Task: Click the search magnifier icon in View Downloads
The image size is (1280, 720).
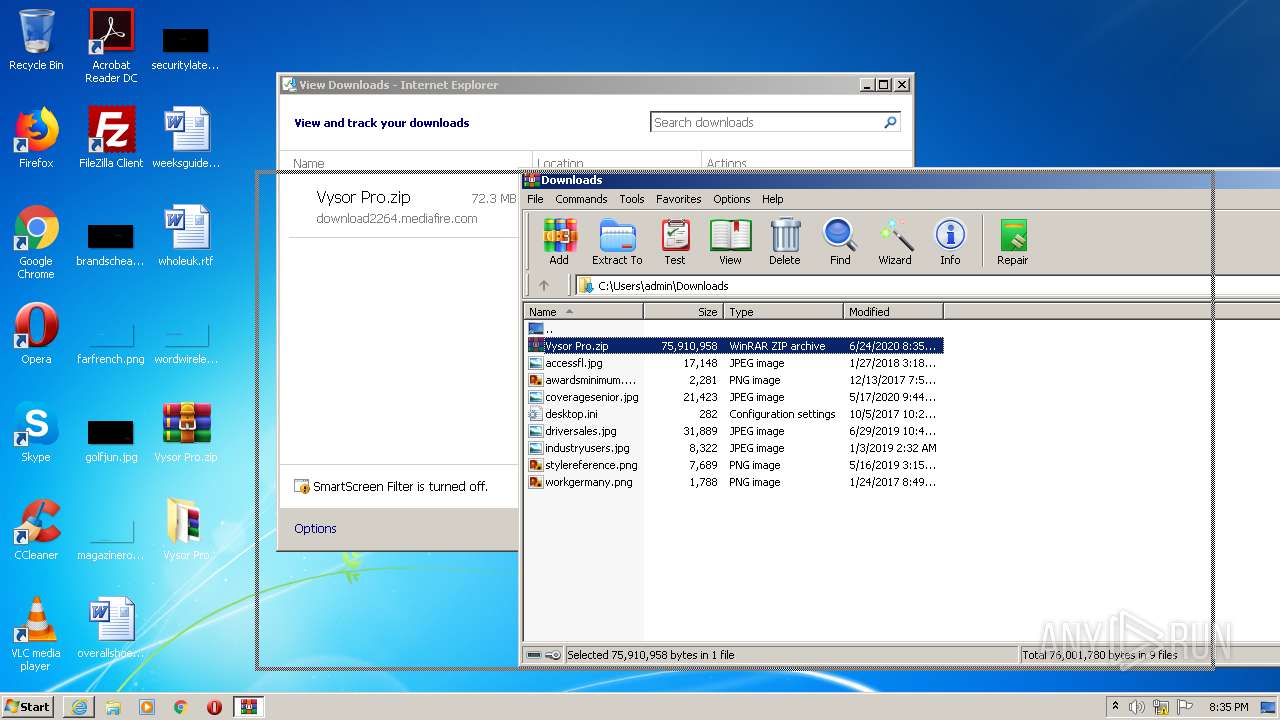Action: click(890, 122)
